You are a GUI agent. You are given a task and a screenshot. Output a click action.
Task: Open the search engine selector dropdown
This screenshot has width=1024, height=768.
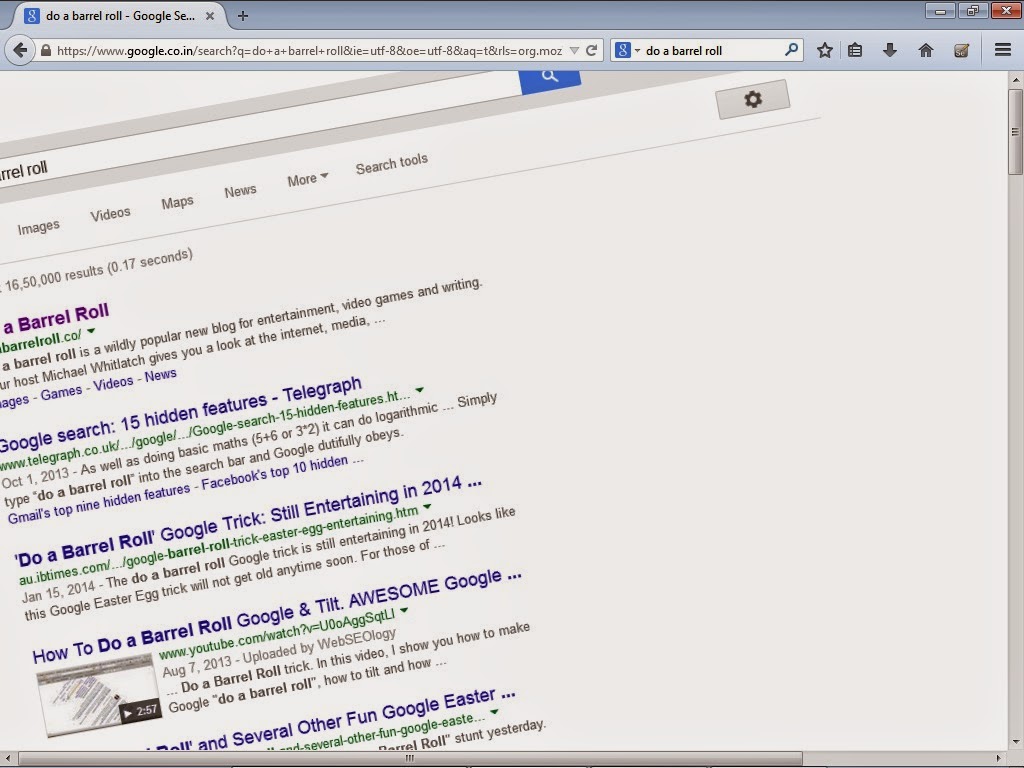[628, 50]
